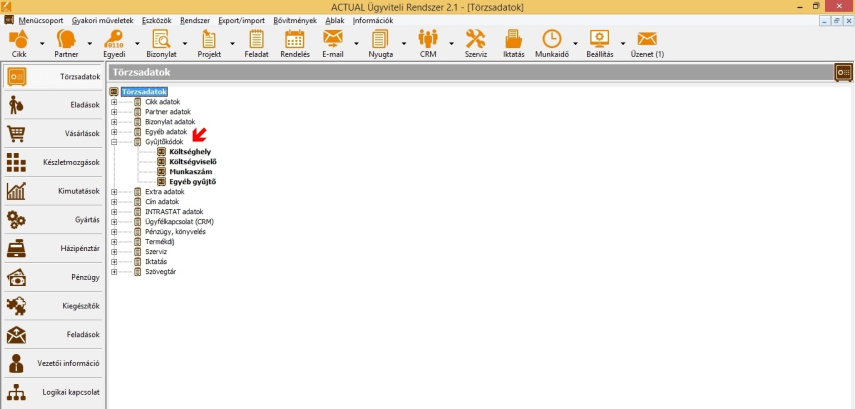The height and width of the screenshot is (409, 855).
Task: Open the Cikk toolbar icon
Action: click(x=18, y=41)
